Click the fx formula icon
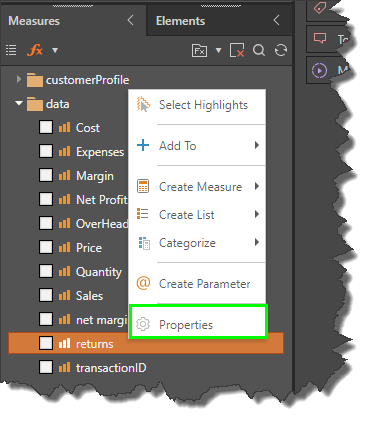 35,50
